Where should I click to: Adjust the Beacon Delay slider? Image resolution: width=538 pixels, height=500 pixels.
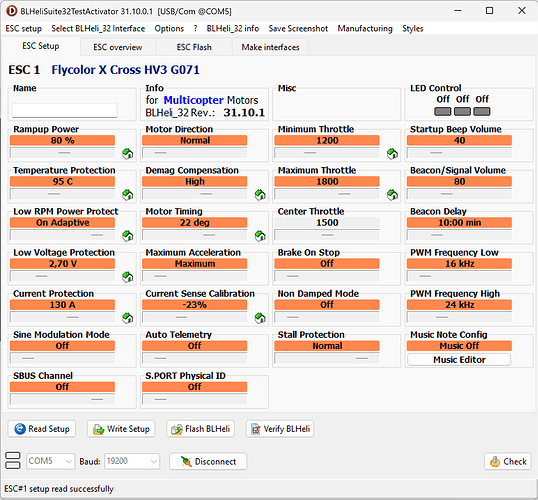point(459,235)
